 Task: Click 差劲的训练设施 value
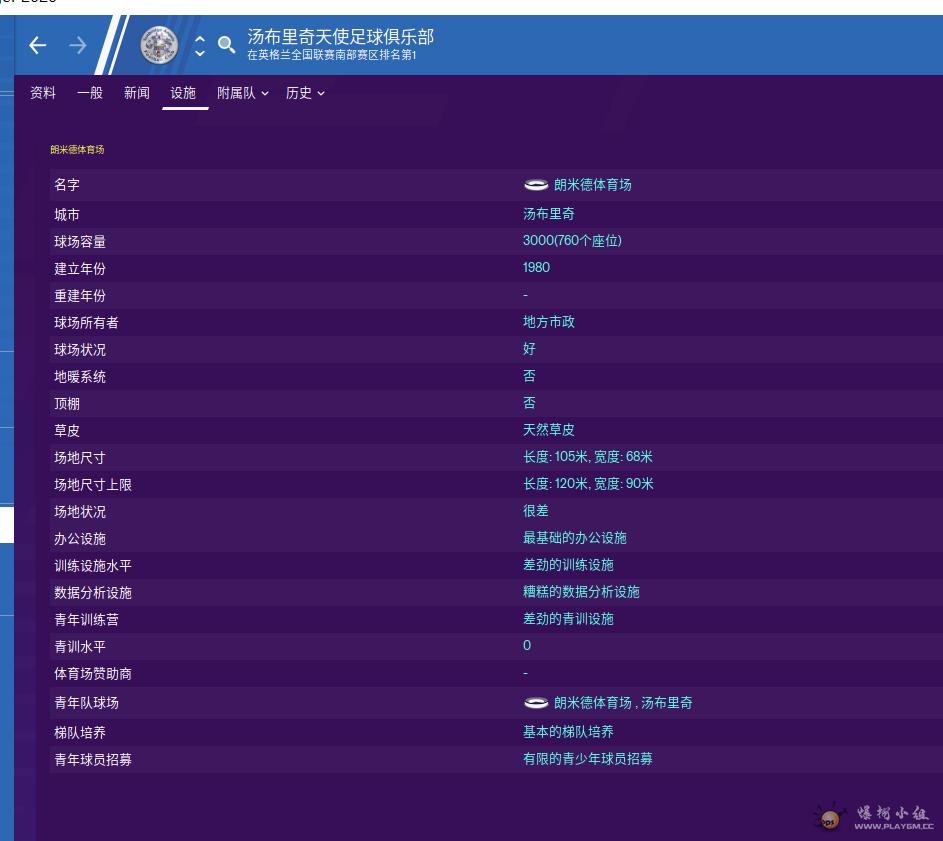tap(568, 565)
